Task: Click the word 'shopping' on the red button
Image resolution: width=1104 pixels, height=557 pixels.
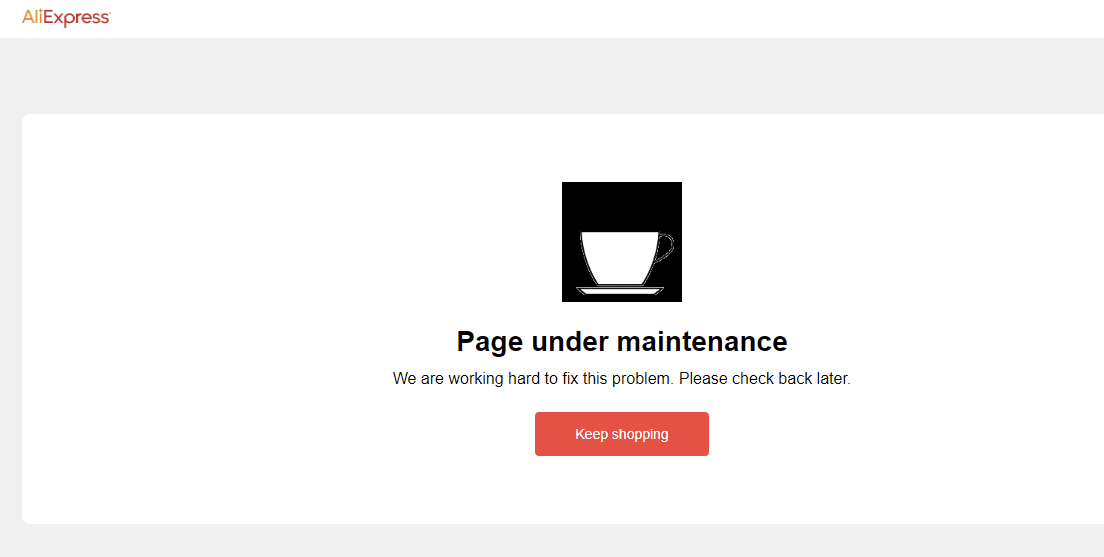Action: point(639,434)
